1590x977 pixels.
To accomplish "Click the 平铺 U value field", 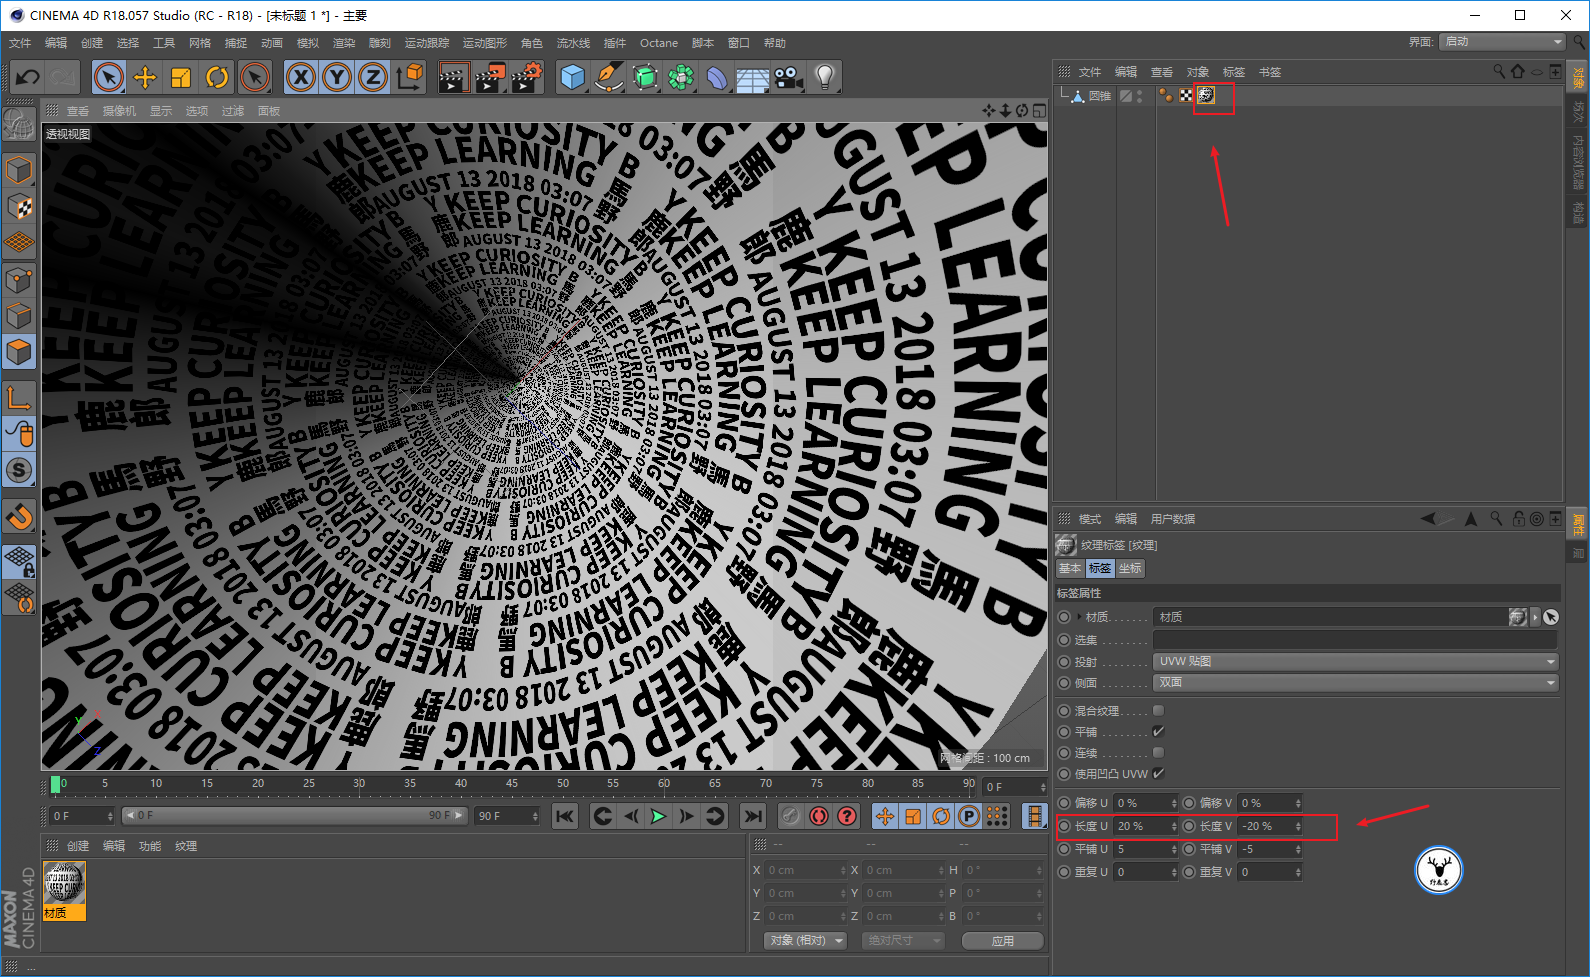I will coord(1142,849).
